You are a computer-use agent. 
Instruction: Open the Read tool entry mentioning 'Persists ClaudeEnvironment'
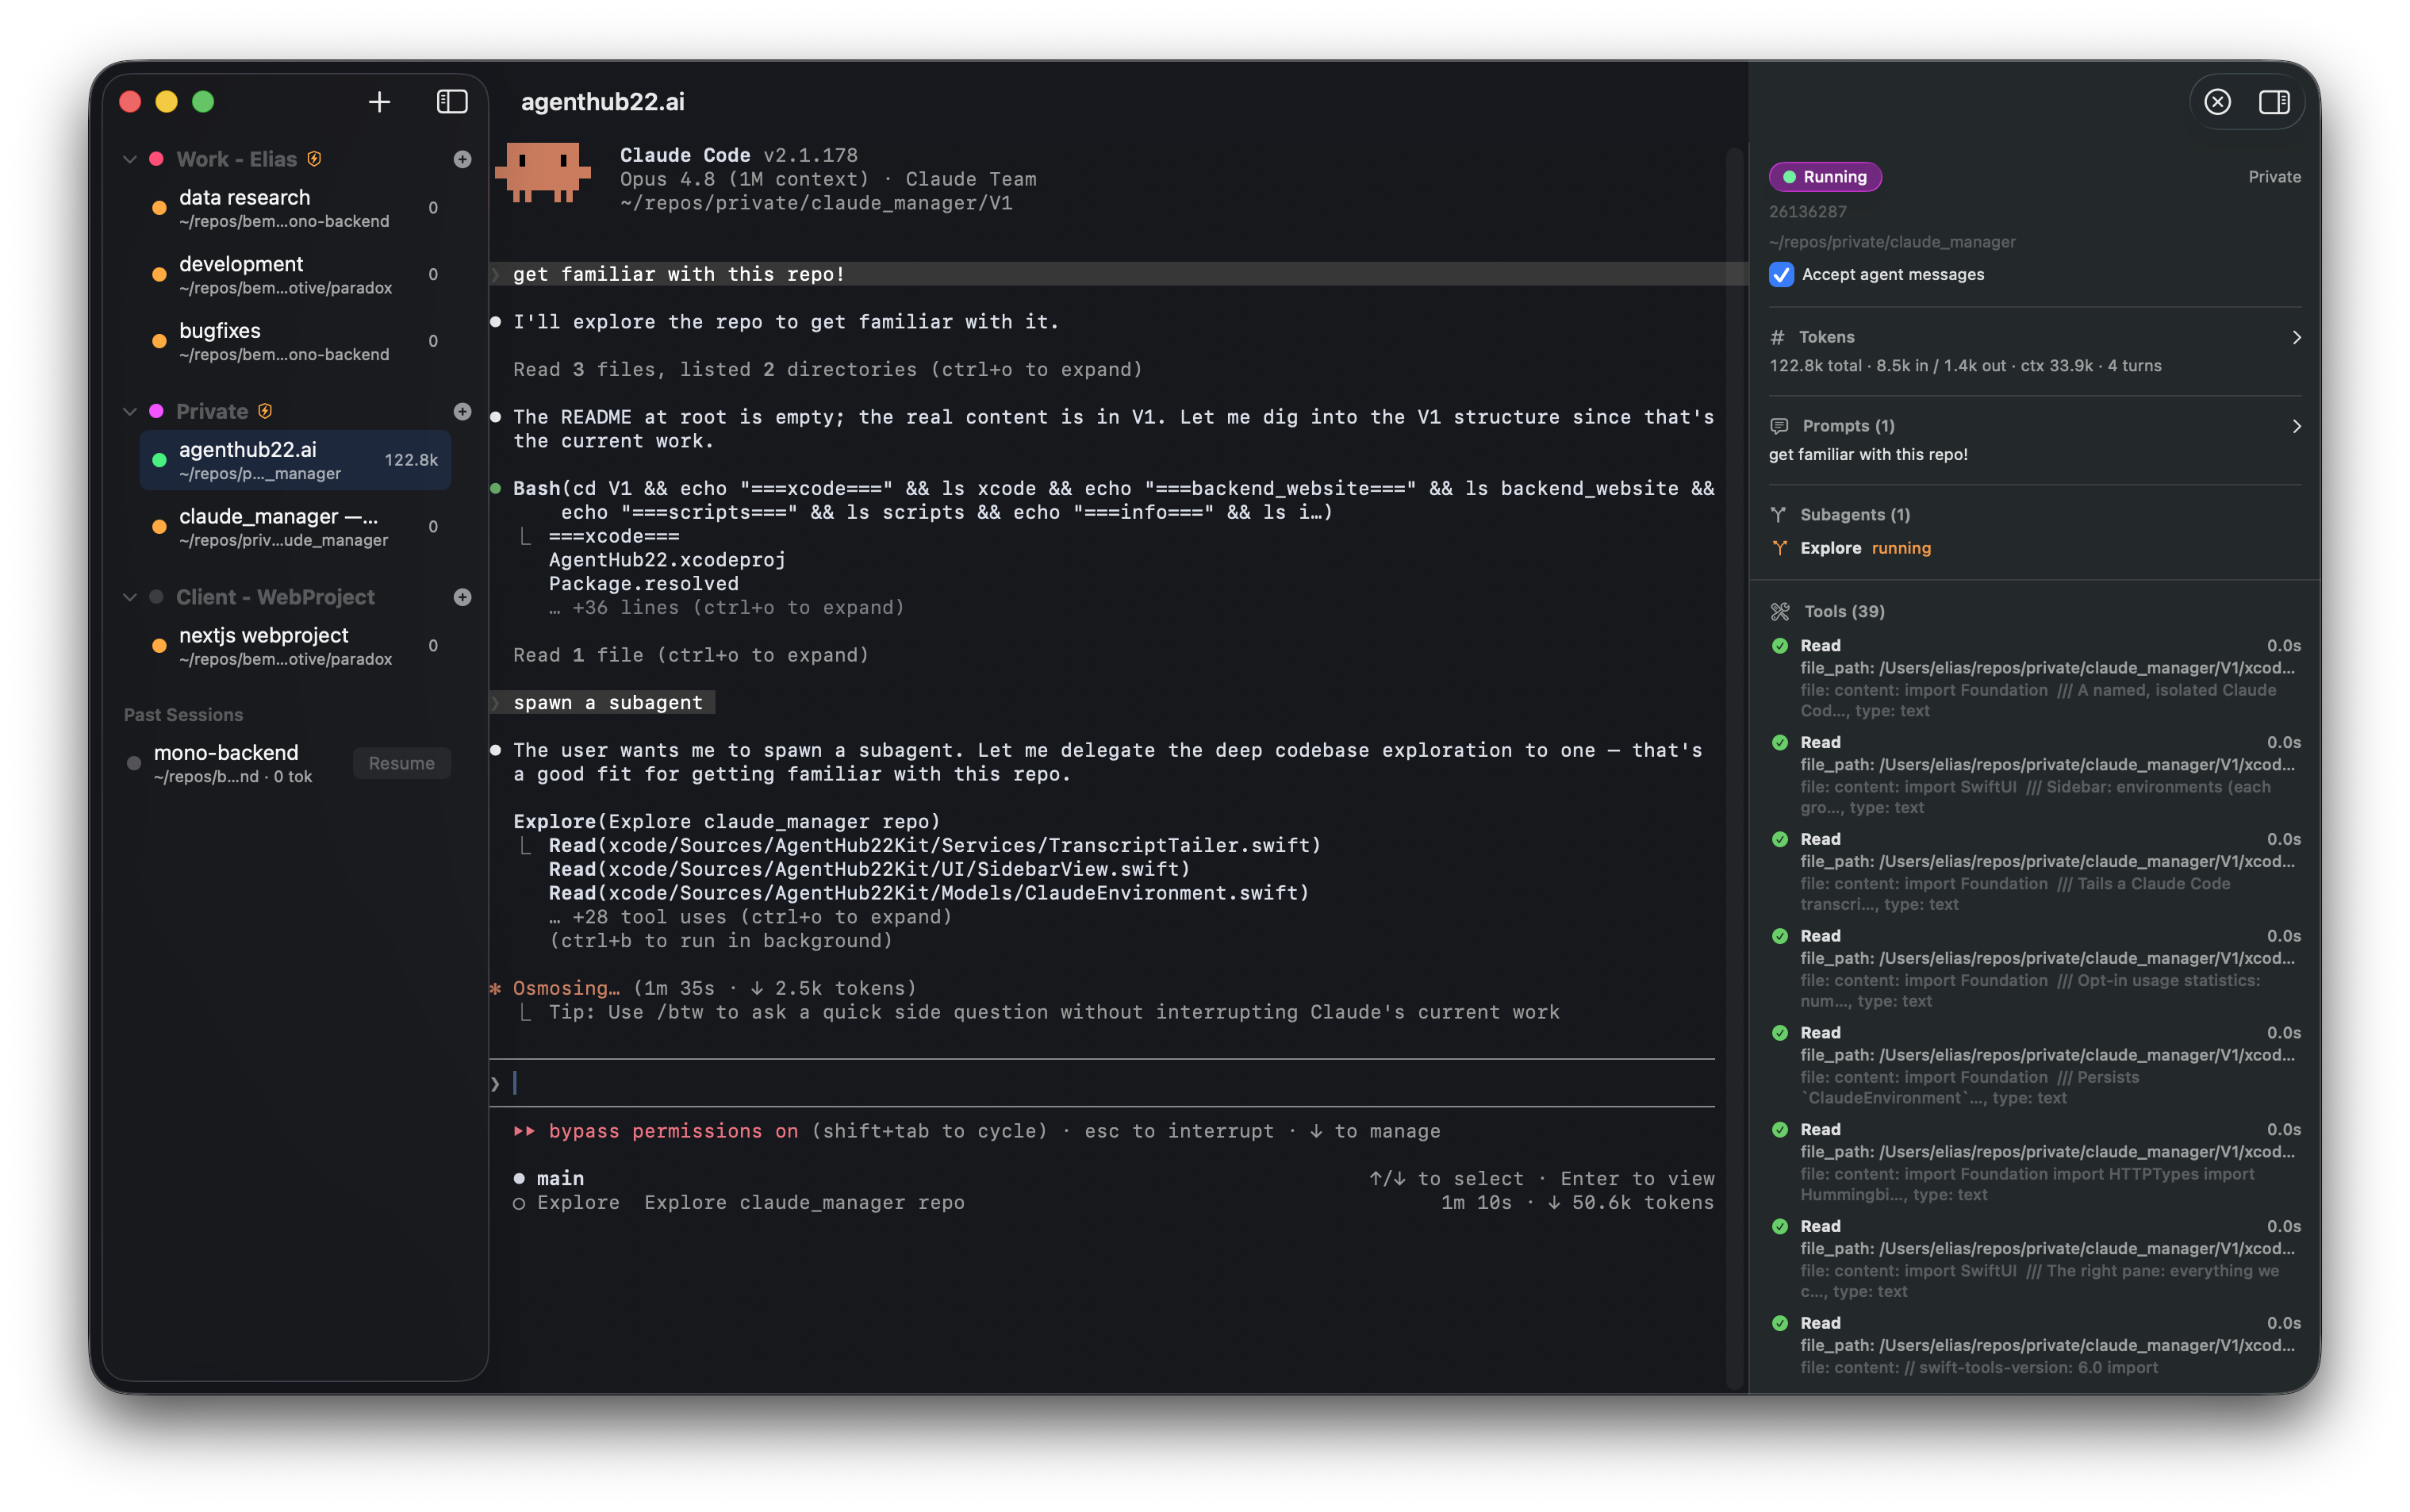click(x=2035, y=1066)
